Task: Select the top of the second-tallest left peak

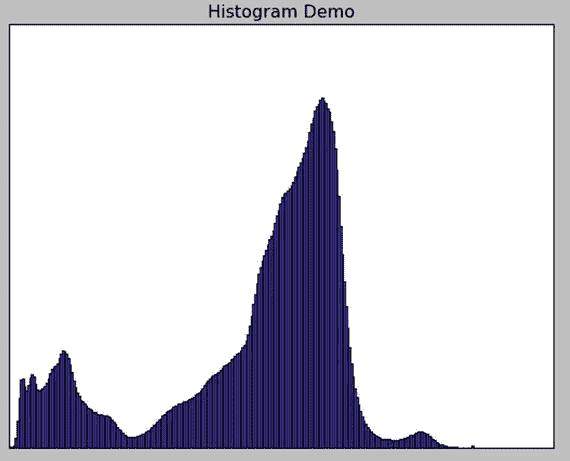Action: click(x=64, y=352)
